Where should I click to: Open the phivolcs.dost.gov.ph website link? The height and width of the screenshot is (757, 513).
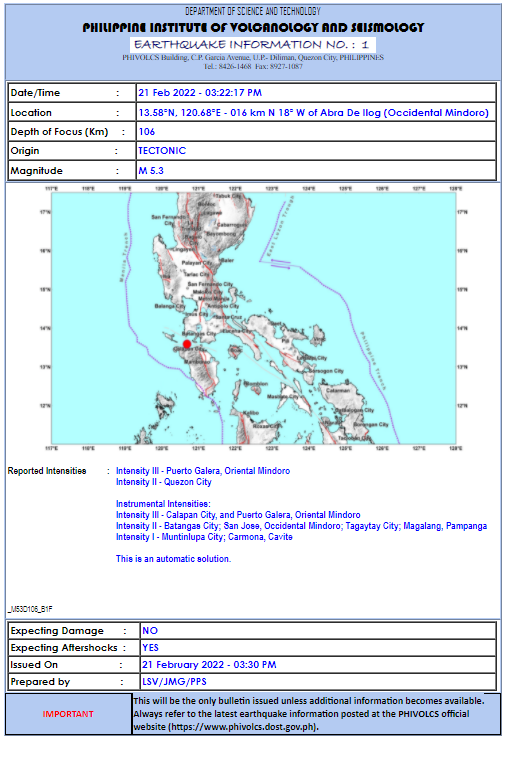pos(243,727)
